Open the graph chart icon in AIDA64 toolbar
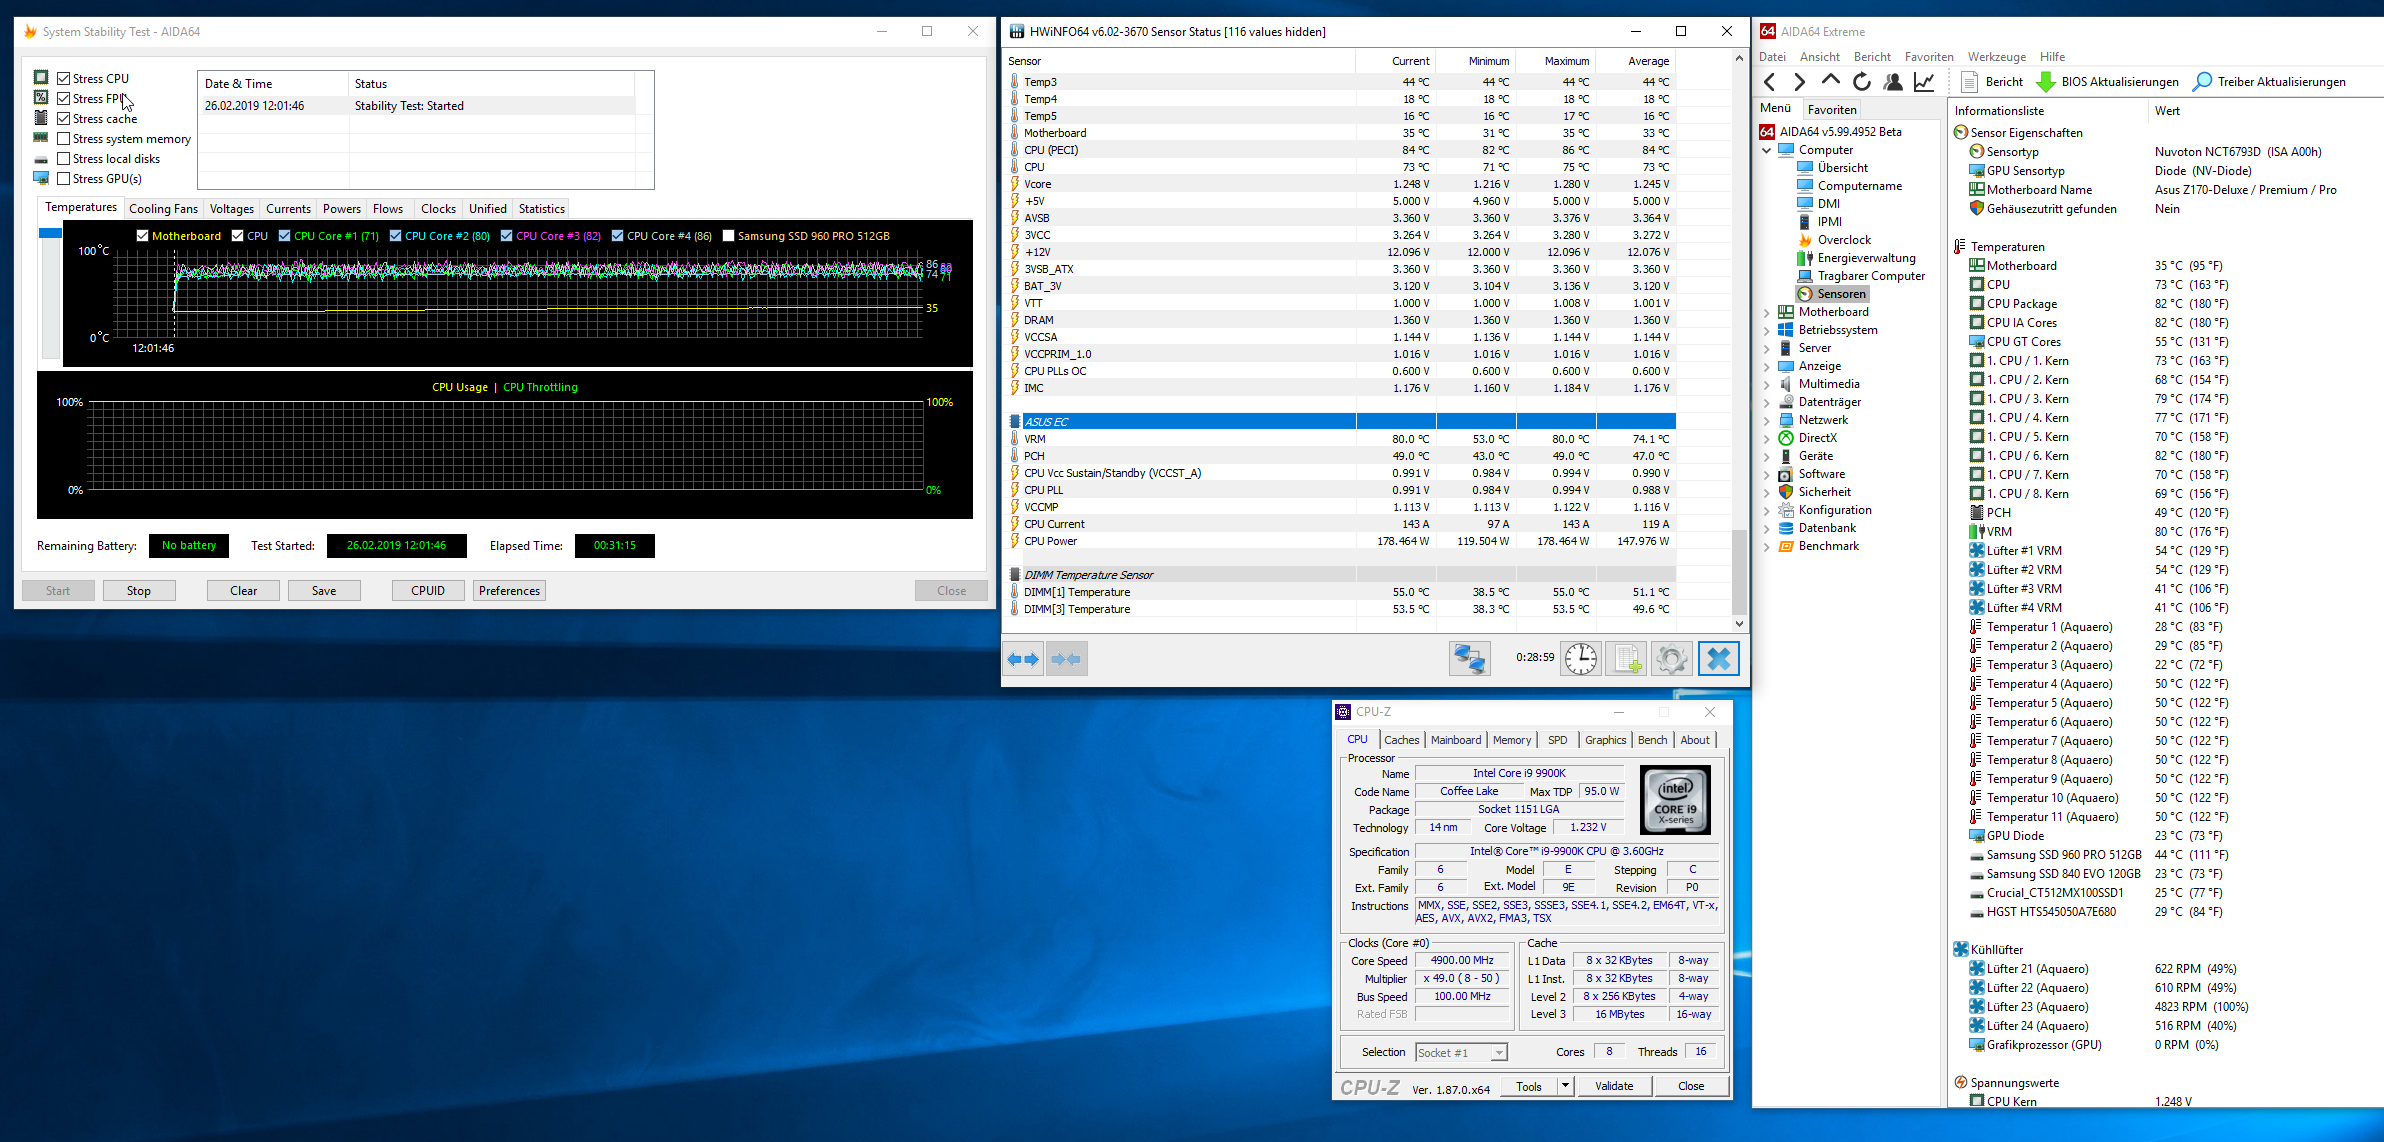Screen dimensions: 2384x1142 tap(1924, 82)
